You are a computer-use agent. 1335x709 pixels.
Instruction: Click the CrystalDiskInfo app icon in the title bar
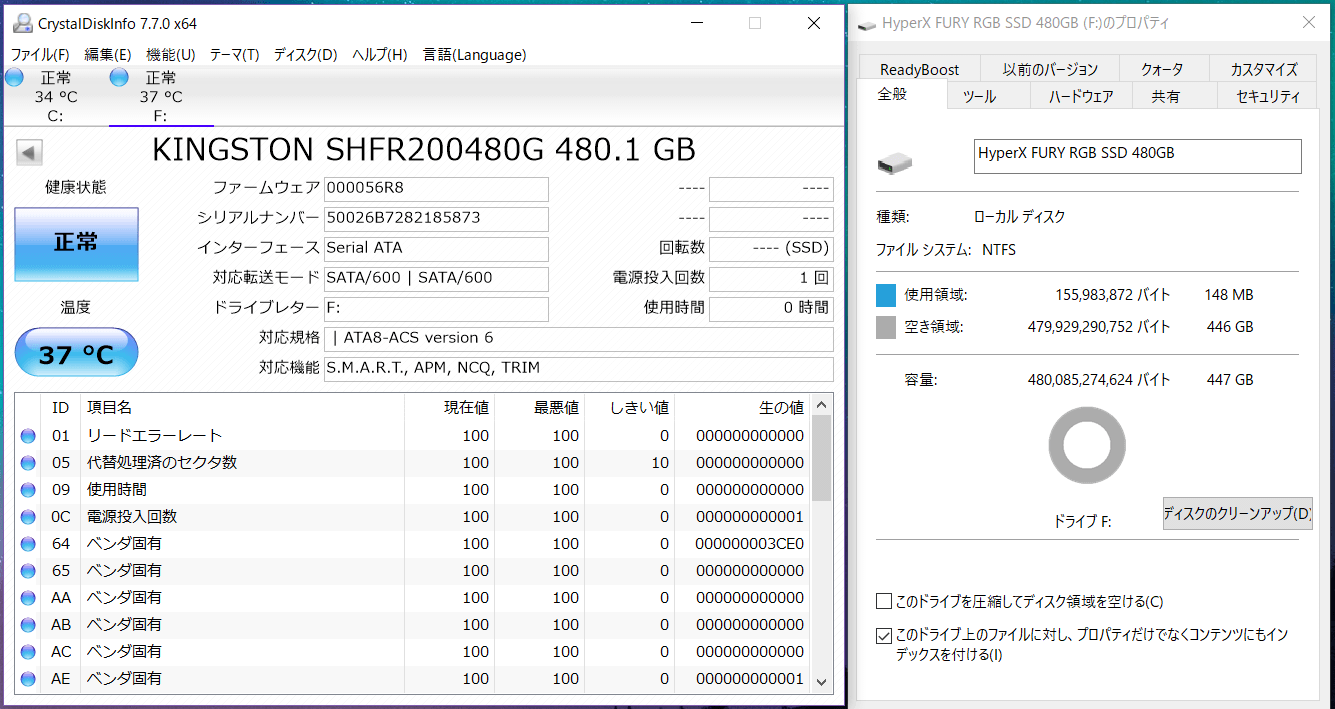(21, 23)
